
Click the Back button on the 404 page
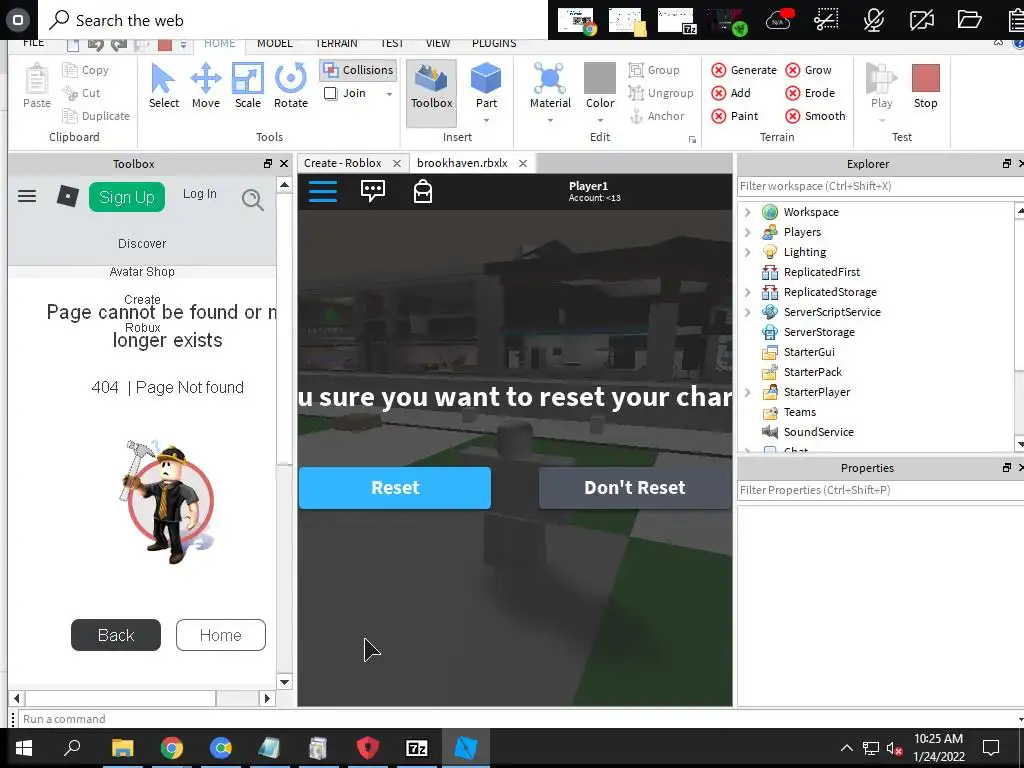tap(116, 635)
